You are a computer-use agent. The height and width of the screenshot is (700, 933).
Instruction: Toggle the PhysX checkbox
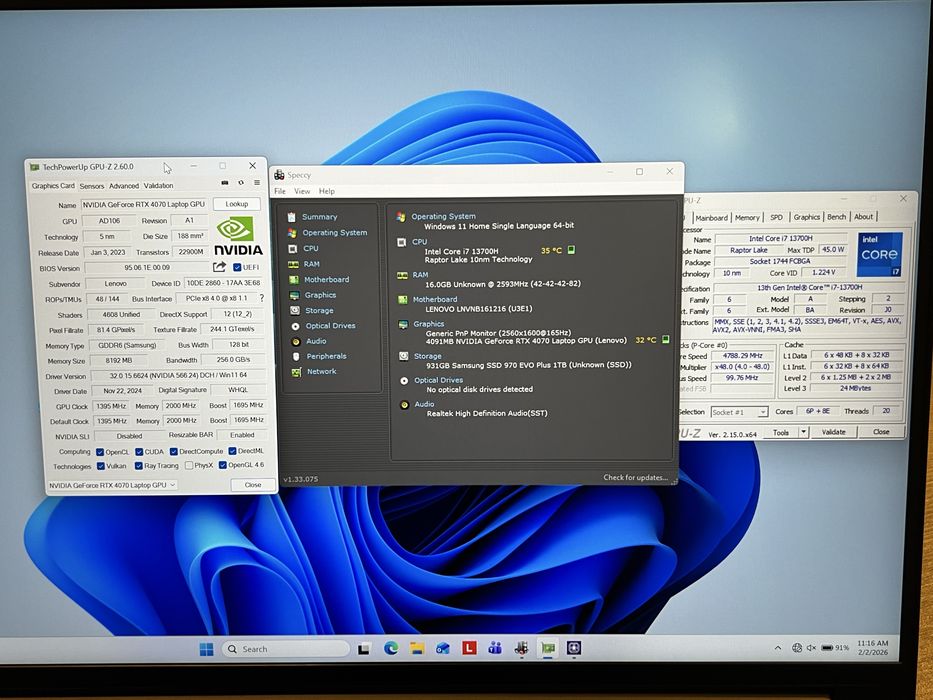click(187, 466)
